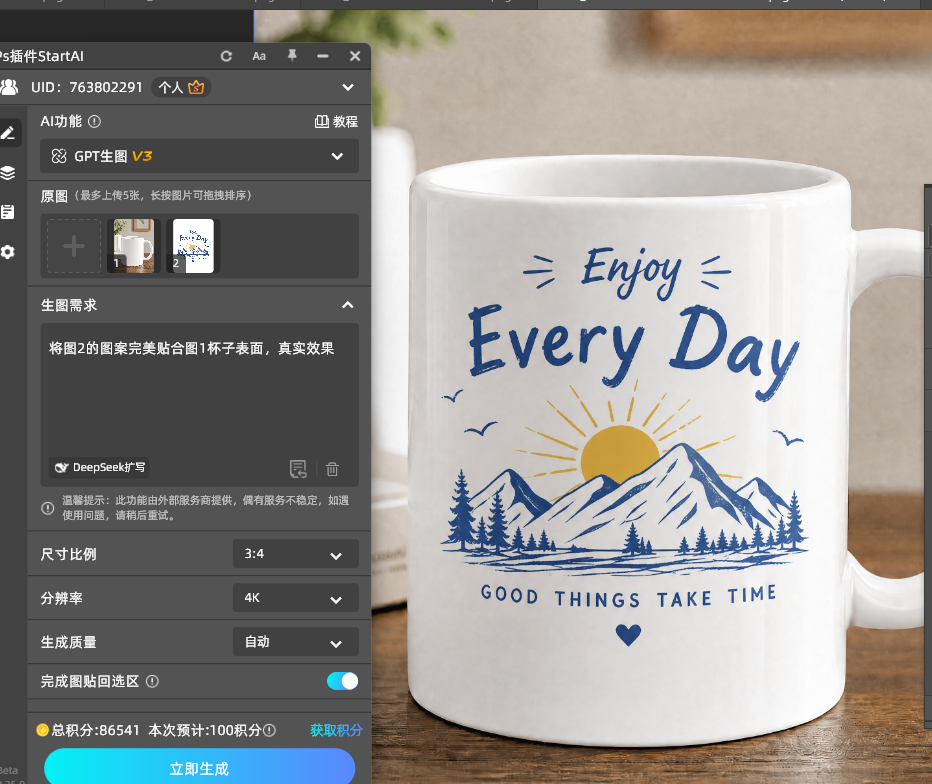
Task: Open the settings gear sidebar icon
Action: pos(8,252)
